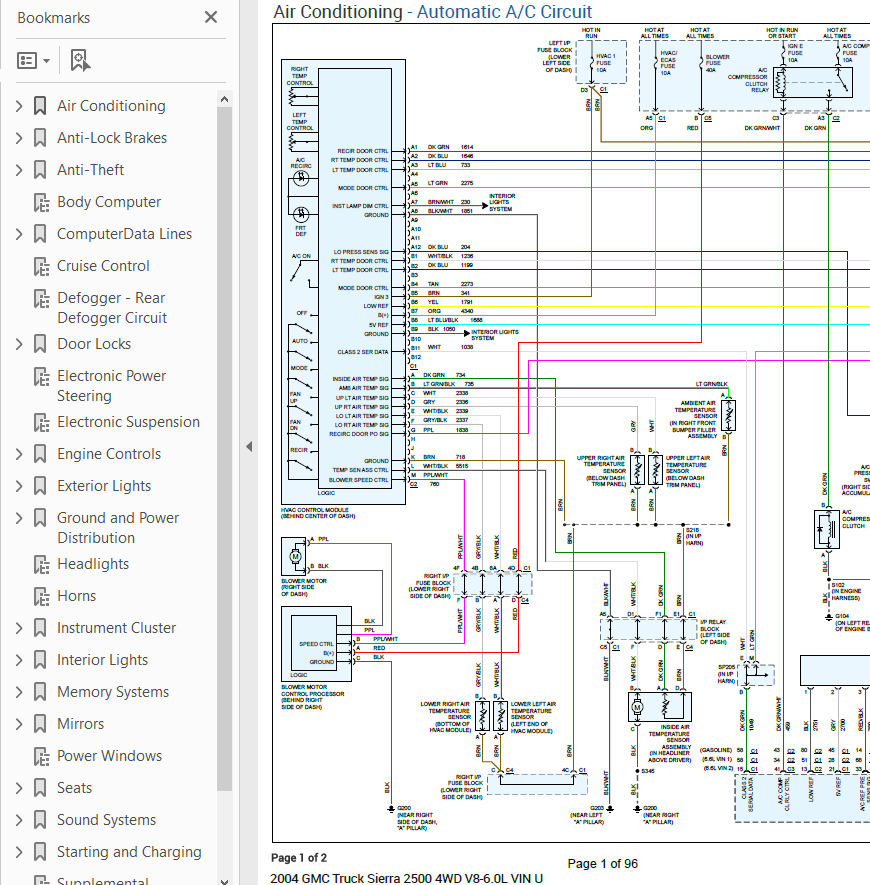Click the Anti-Theft bookmark icon
This screenshot has height=885, width=870.
(40, 170)
